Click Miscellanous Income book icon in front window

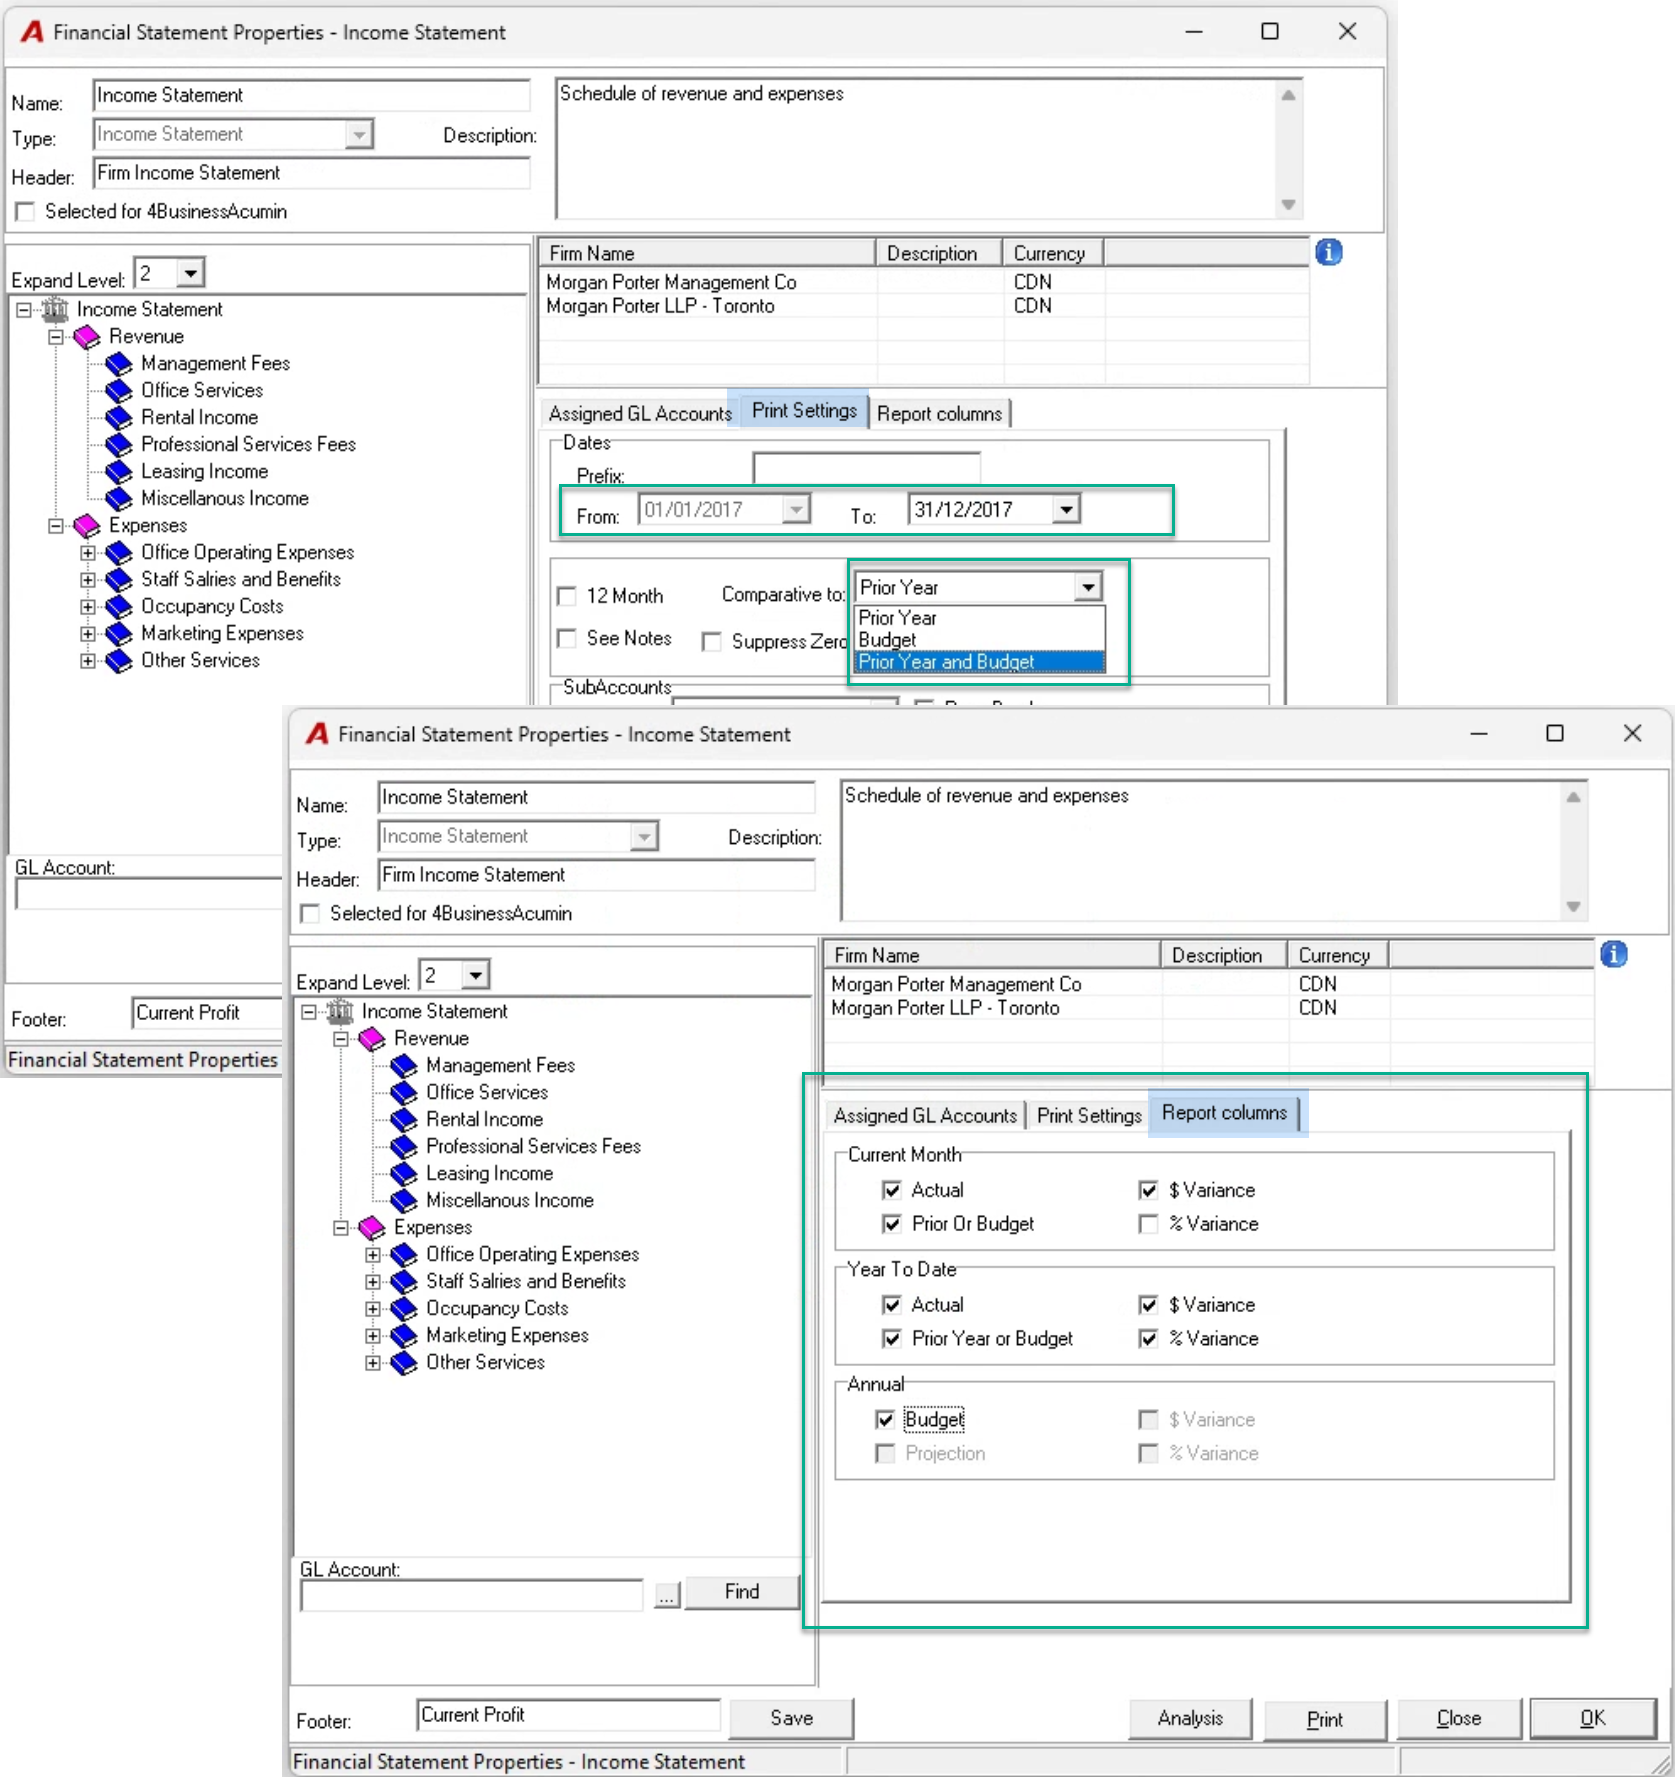pos(404,1200)
